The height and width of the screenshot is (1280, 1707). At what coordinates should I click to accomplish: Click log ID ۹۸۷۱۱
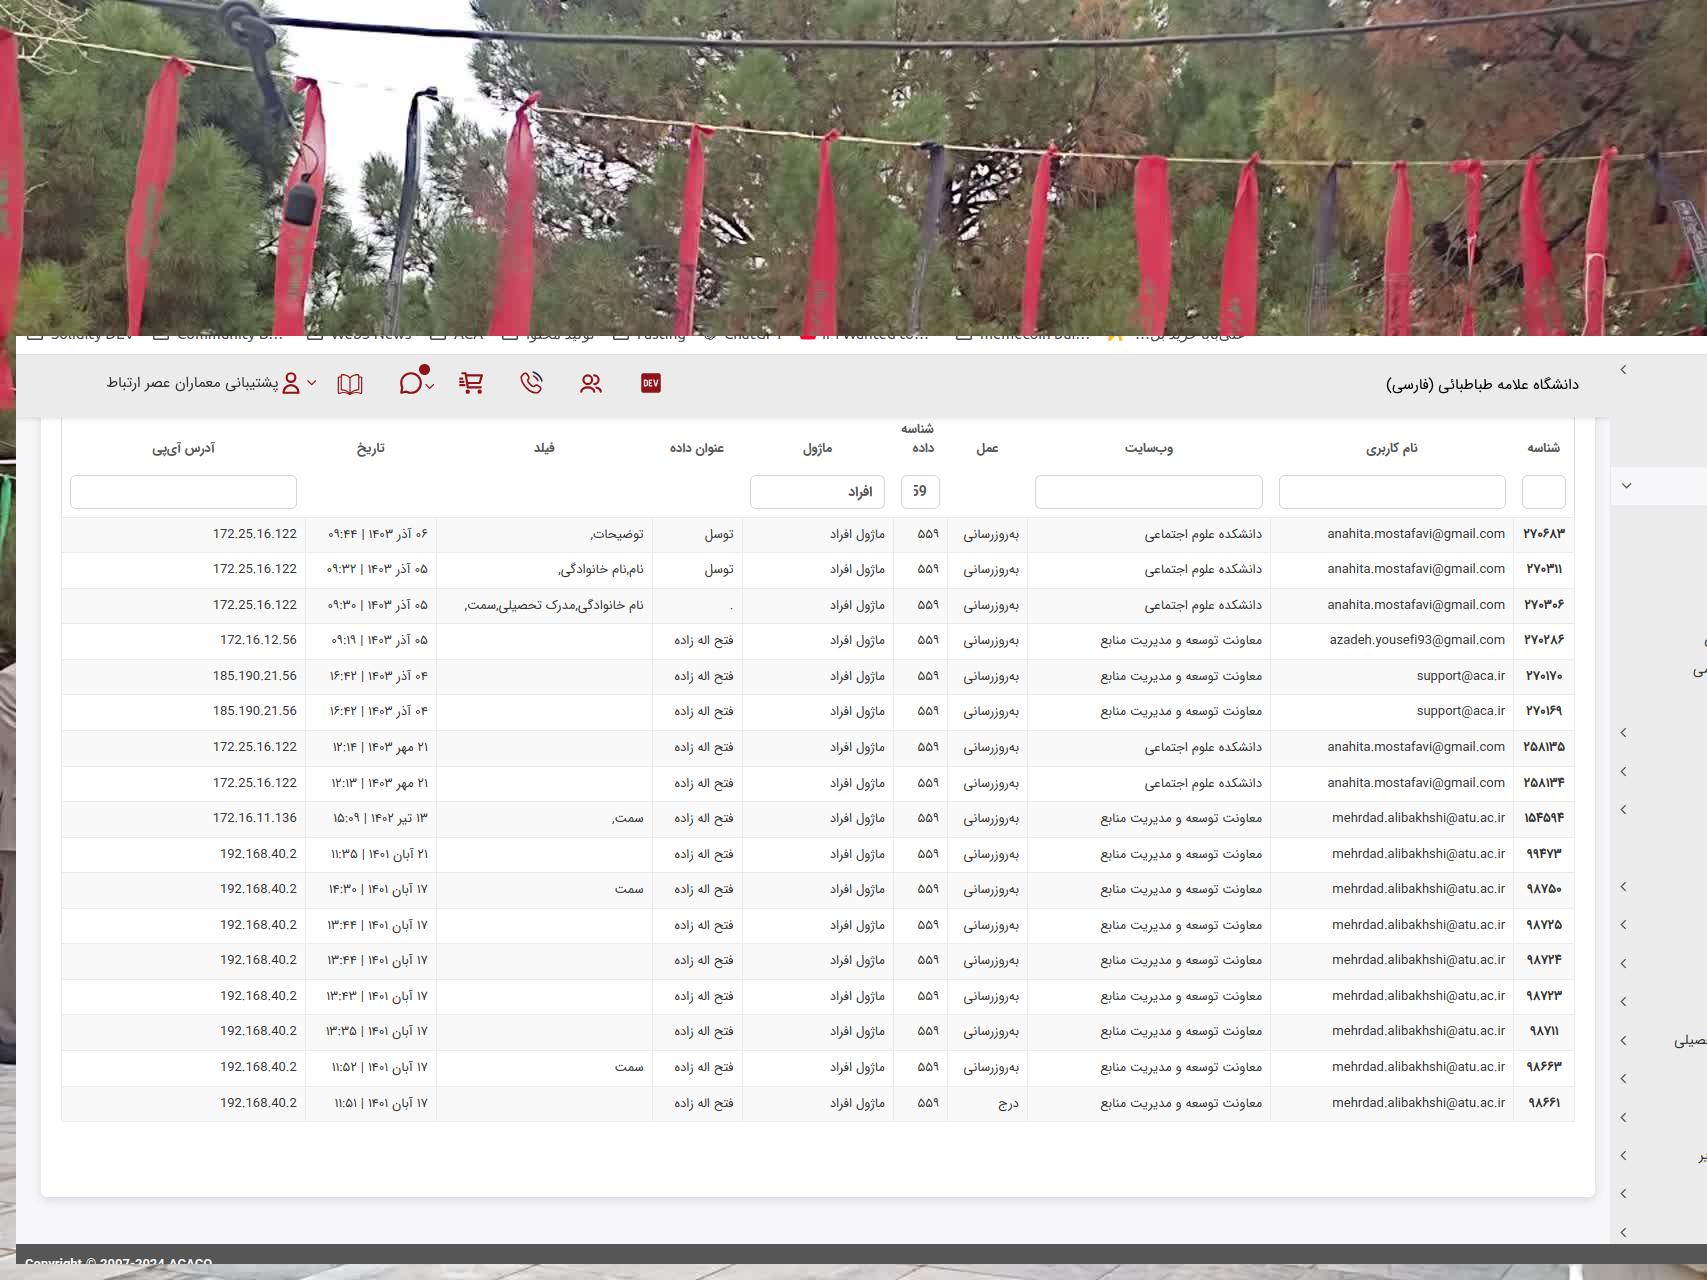[x=1544, y=1031]
